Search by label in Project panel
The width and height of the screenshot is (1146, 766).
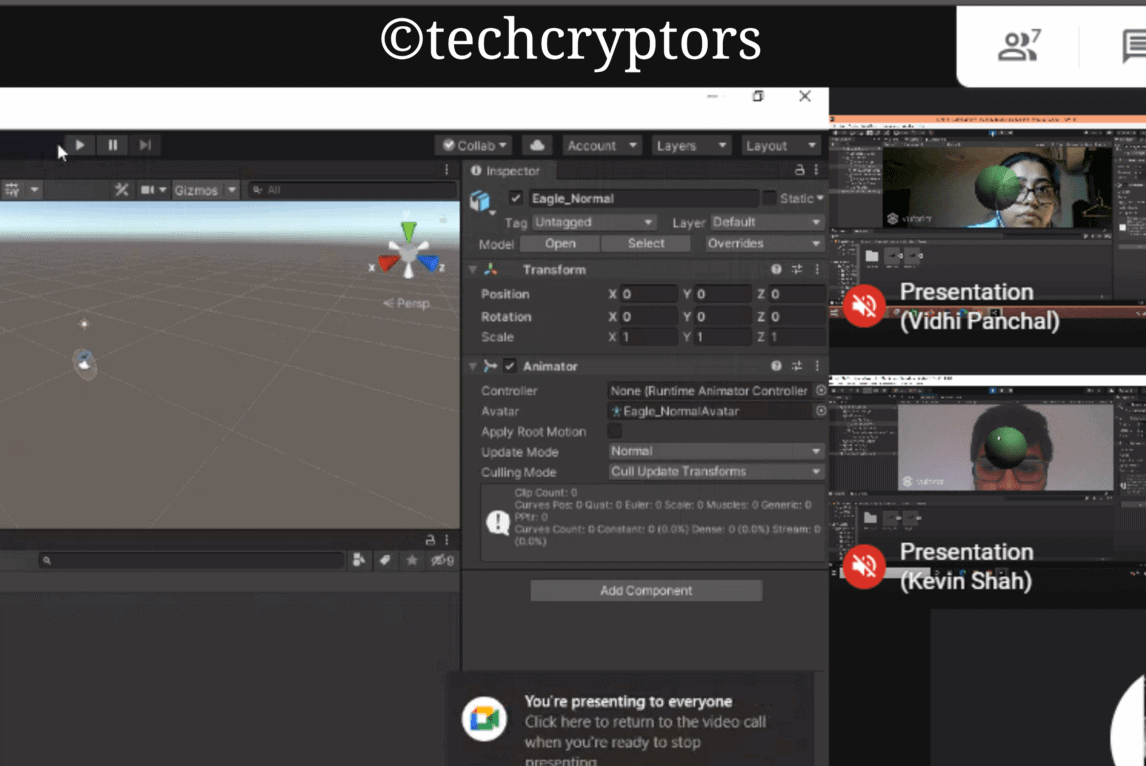point(385,561)
